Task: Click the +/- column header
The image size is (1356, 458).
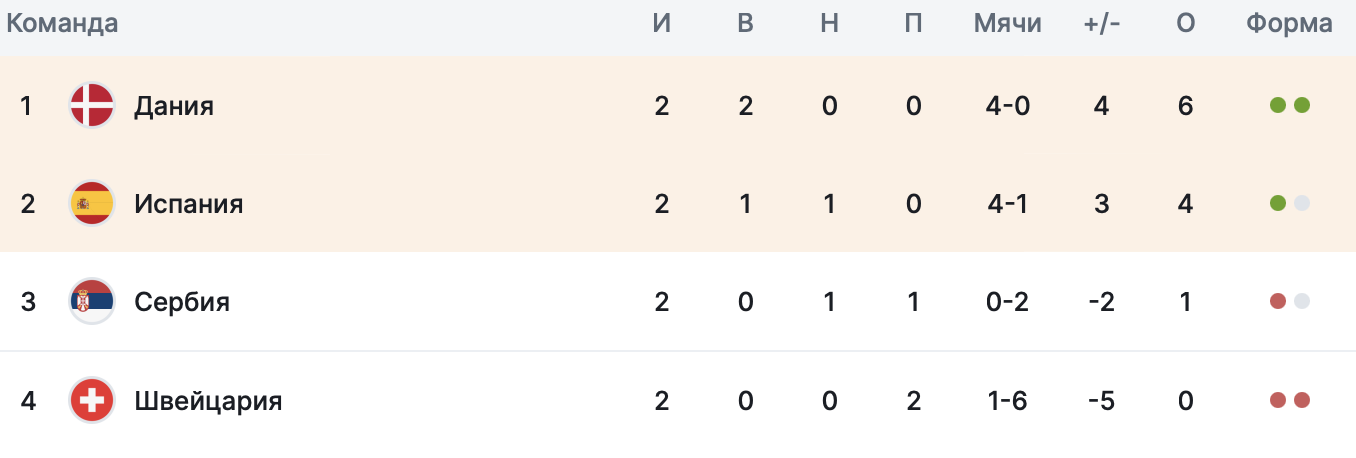Action: [1102, 24]
